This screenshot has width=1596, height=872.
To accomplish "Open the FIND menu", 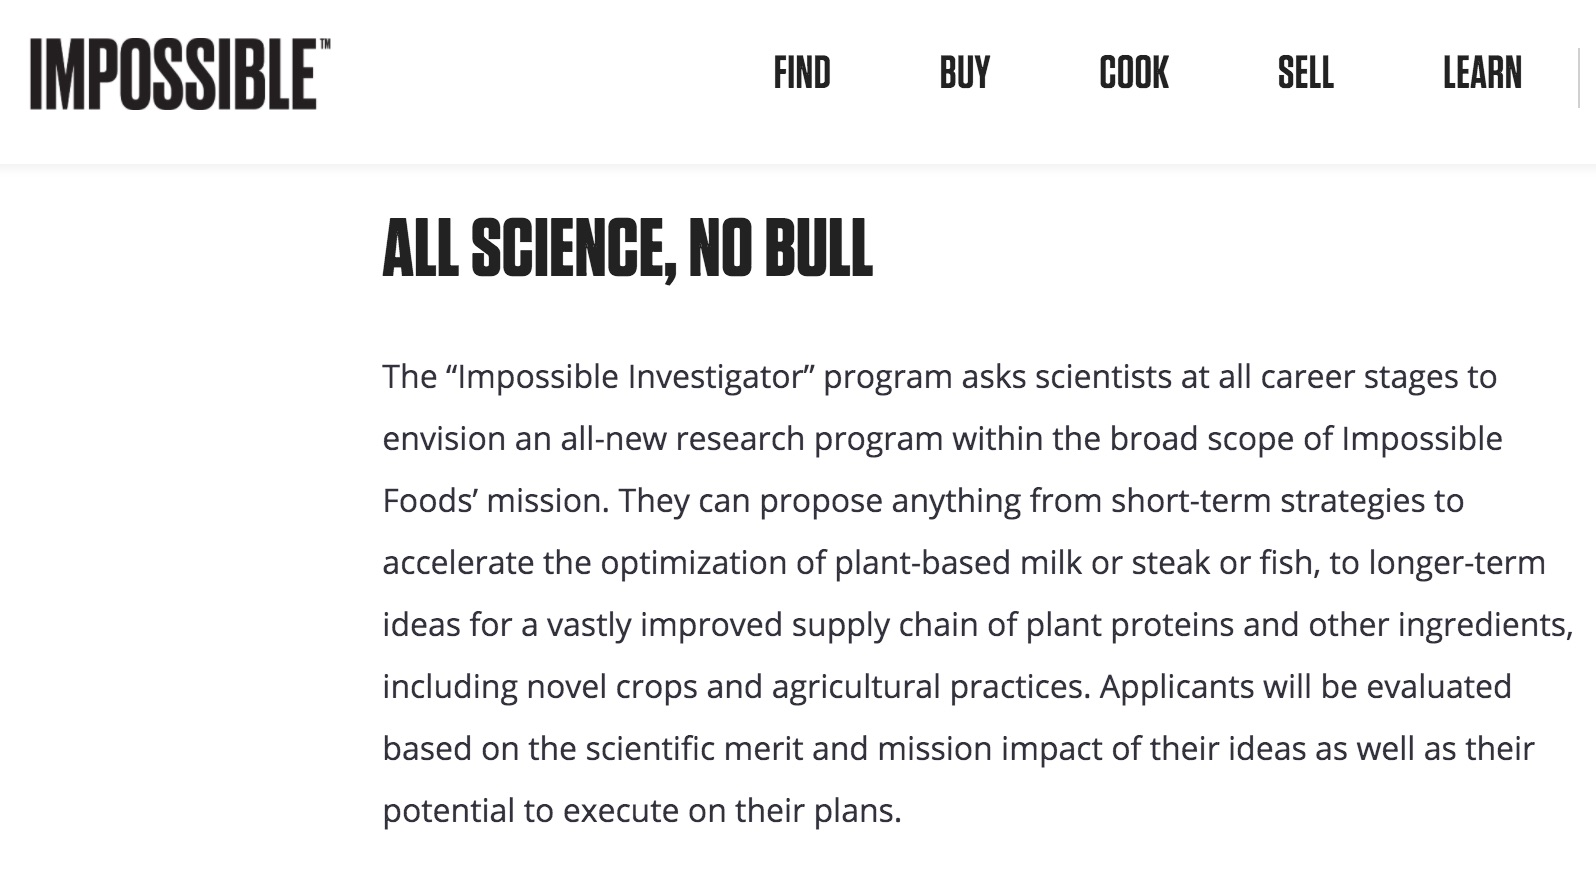I will point(802,73).
